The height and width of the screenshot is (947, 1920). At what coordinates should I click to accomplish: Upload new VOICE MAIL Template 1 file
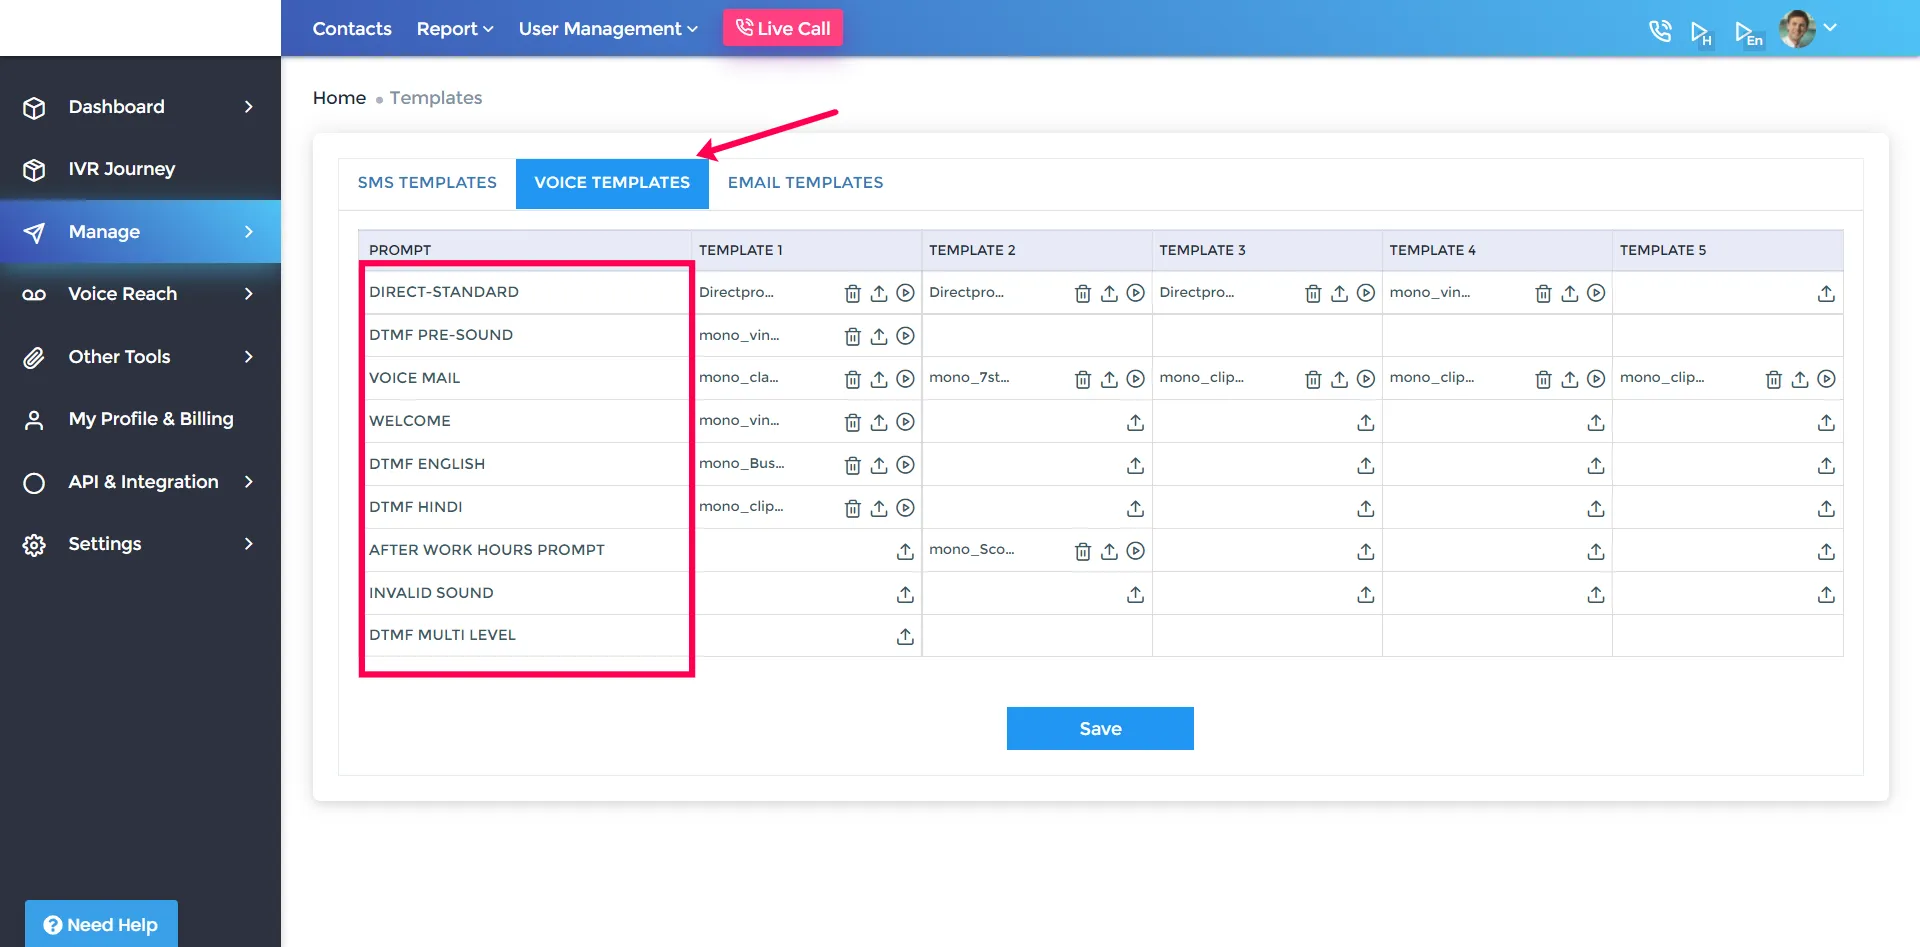879,379
